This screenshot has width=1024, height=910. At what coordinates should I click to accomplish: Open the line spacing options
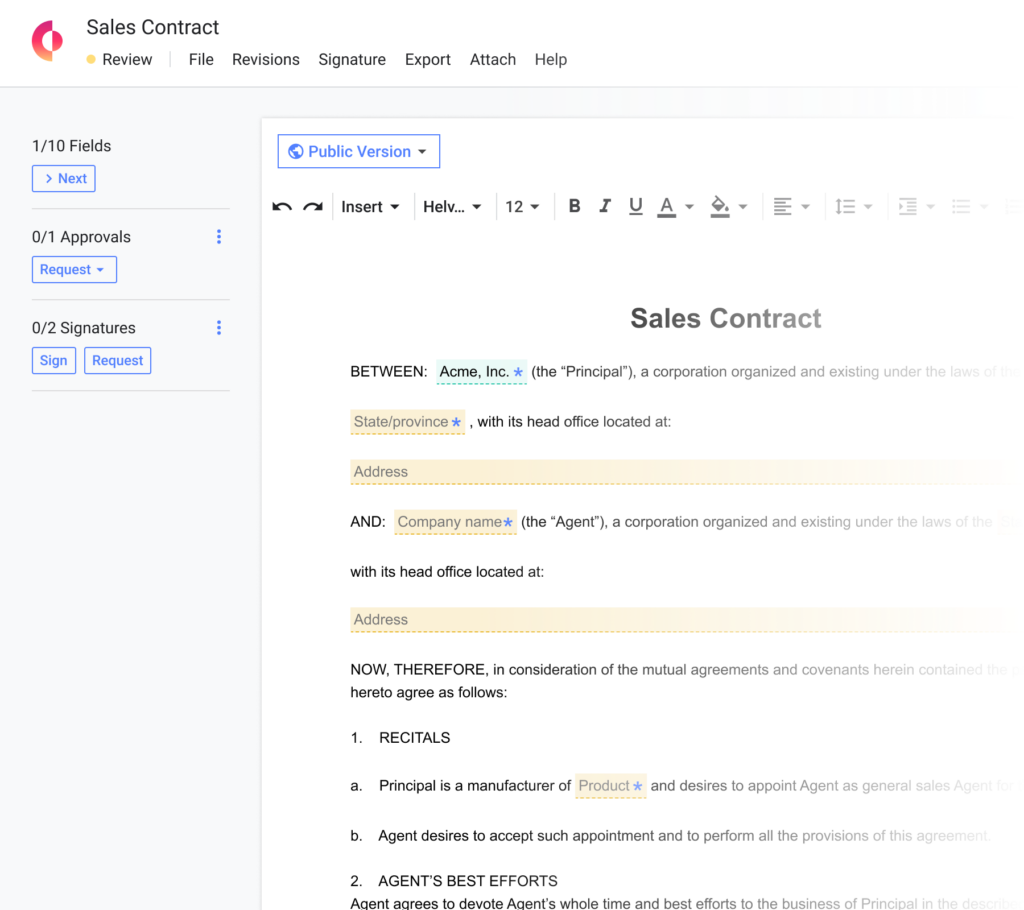pos(853,207)
